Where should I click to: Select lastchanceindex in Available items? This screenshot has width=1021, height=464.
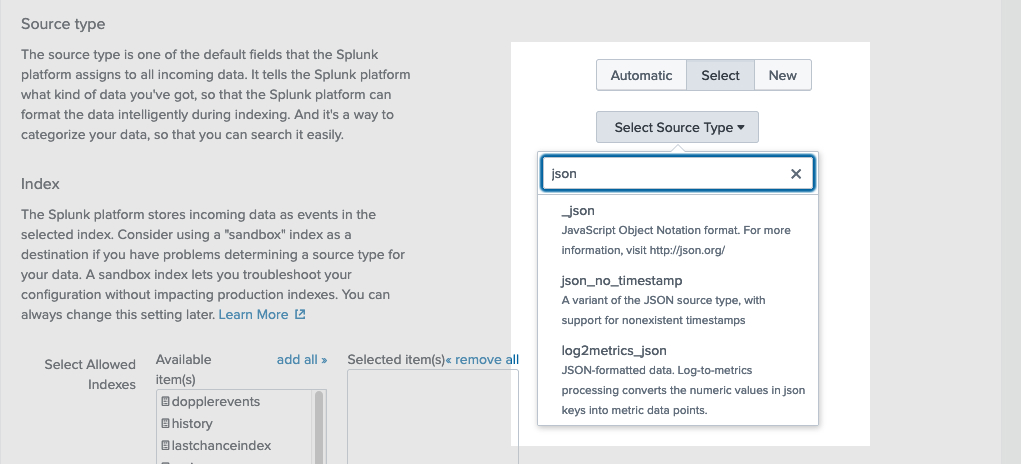click(x=221, y=446)
